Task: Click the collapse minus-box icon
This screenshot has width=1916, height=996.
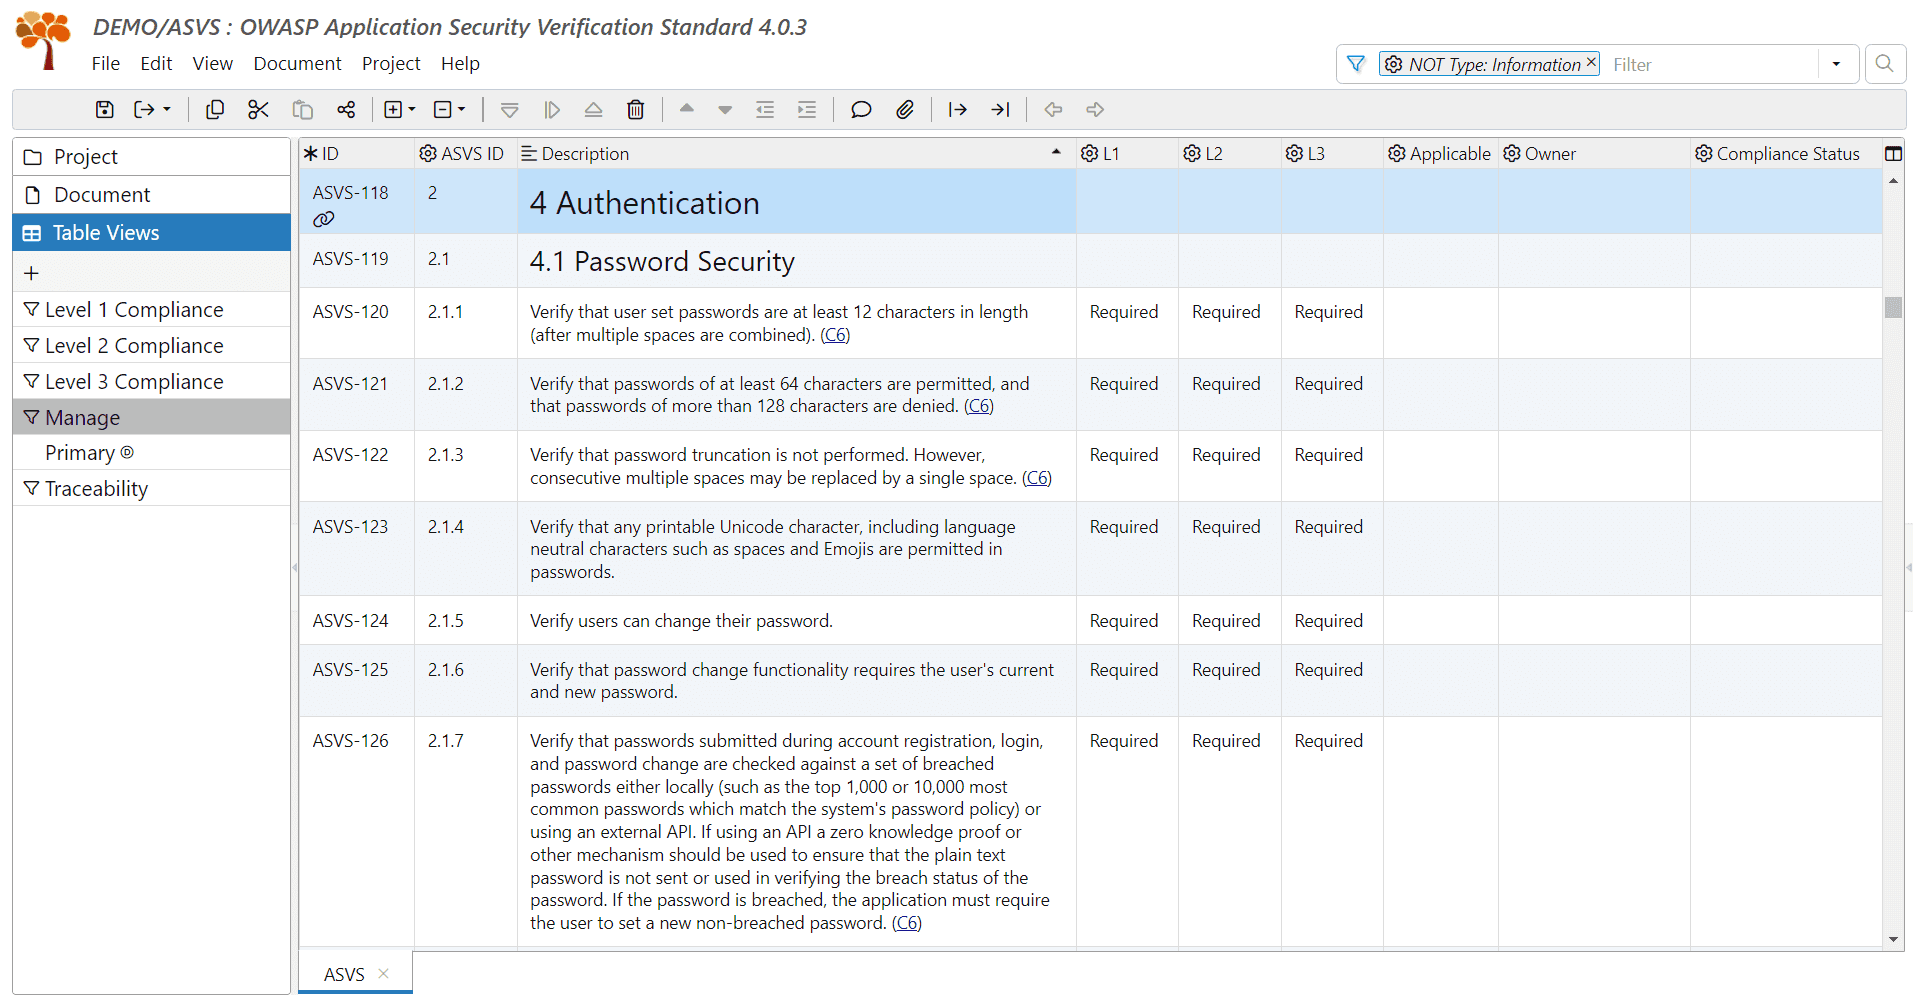Action: point(443,110)
